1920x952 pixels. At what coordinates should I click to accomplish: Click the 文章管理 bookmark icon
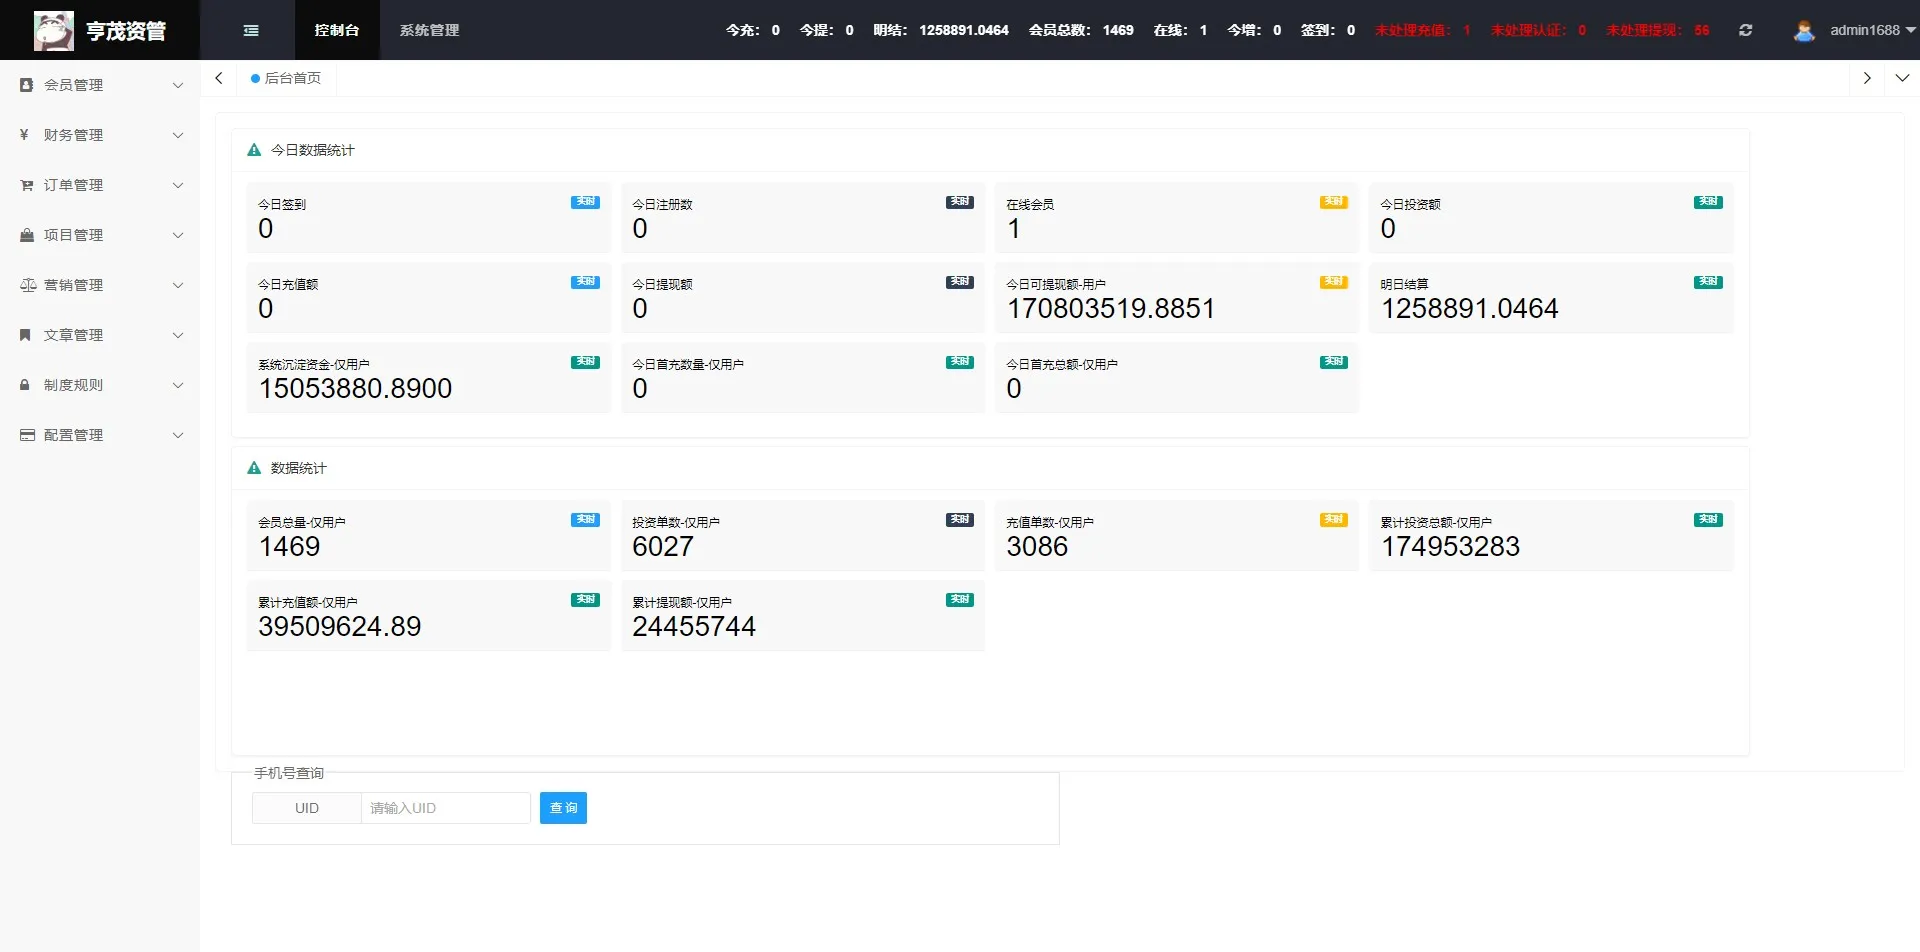click(26, 335)
